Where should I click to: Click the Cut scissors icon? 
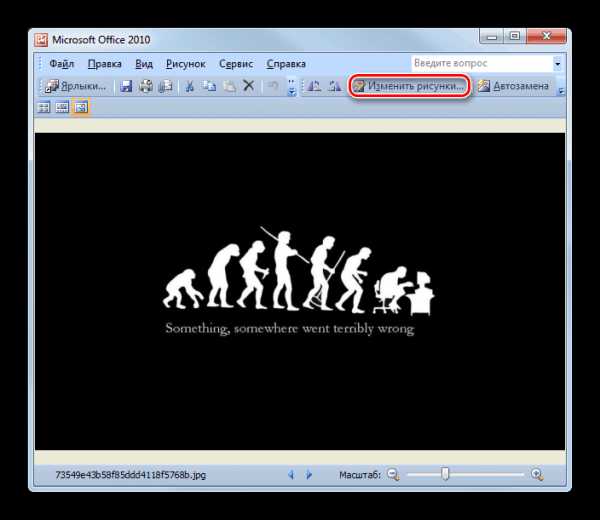coord(189,86)
